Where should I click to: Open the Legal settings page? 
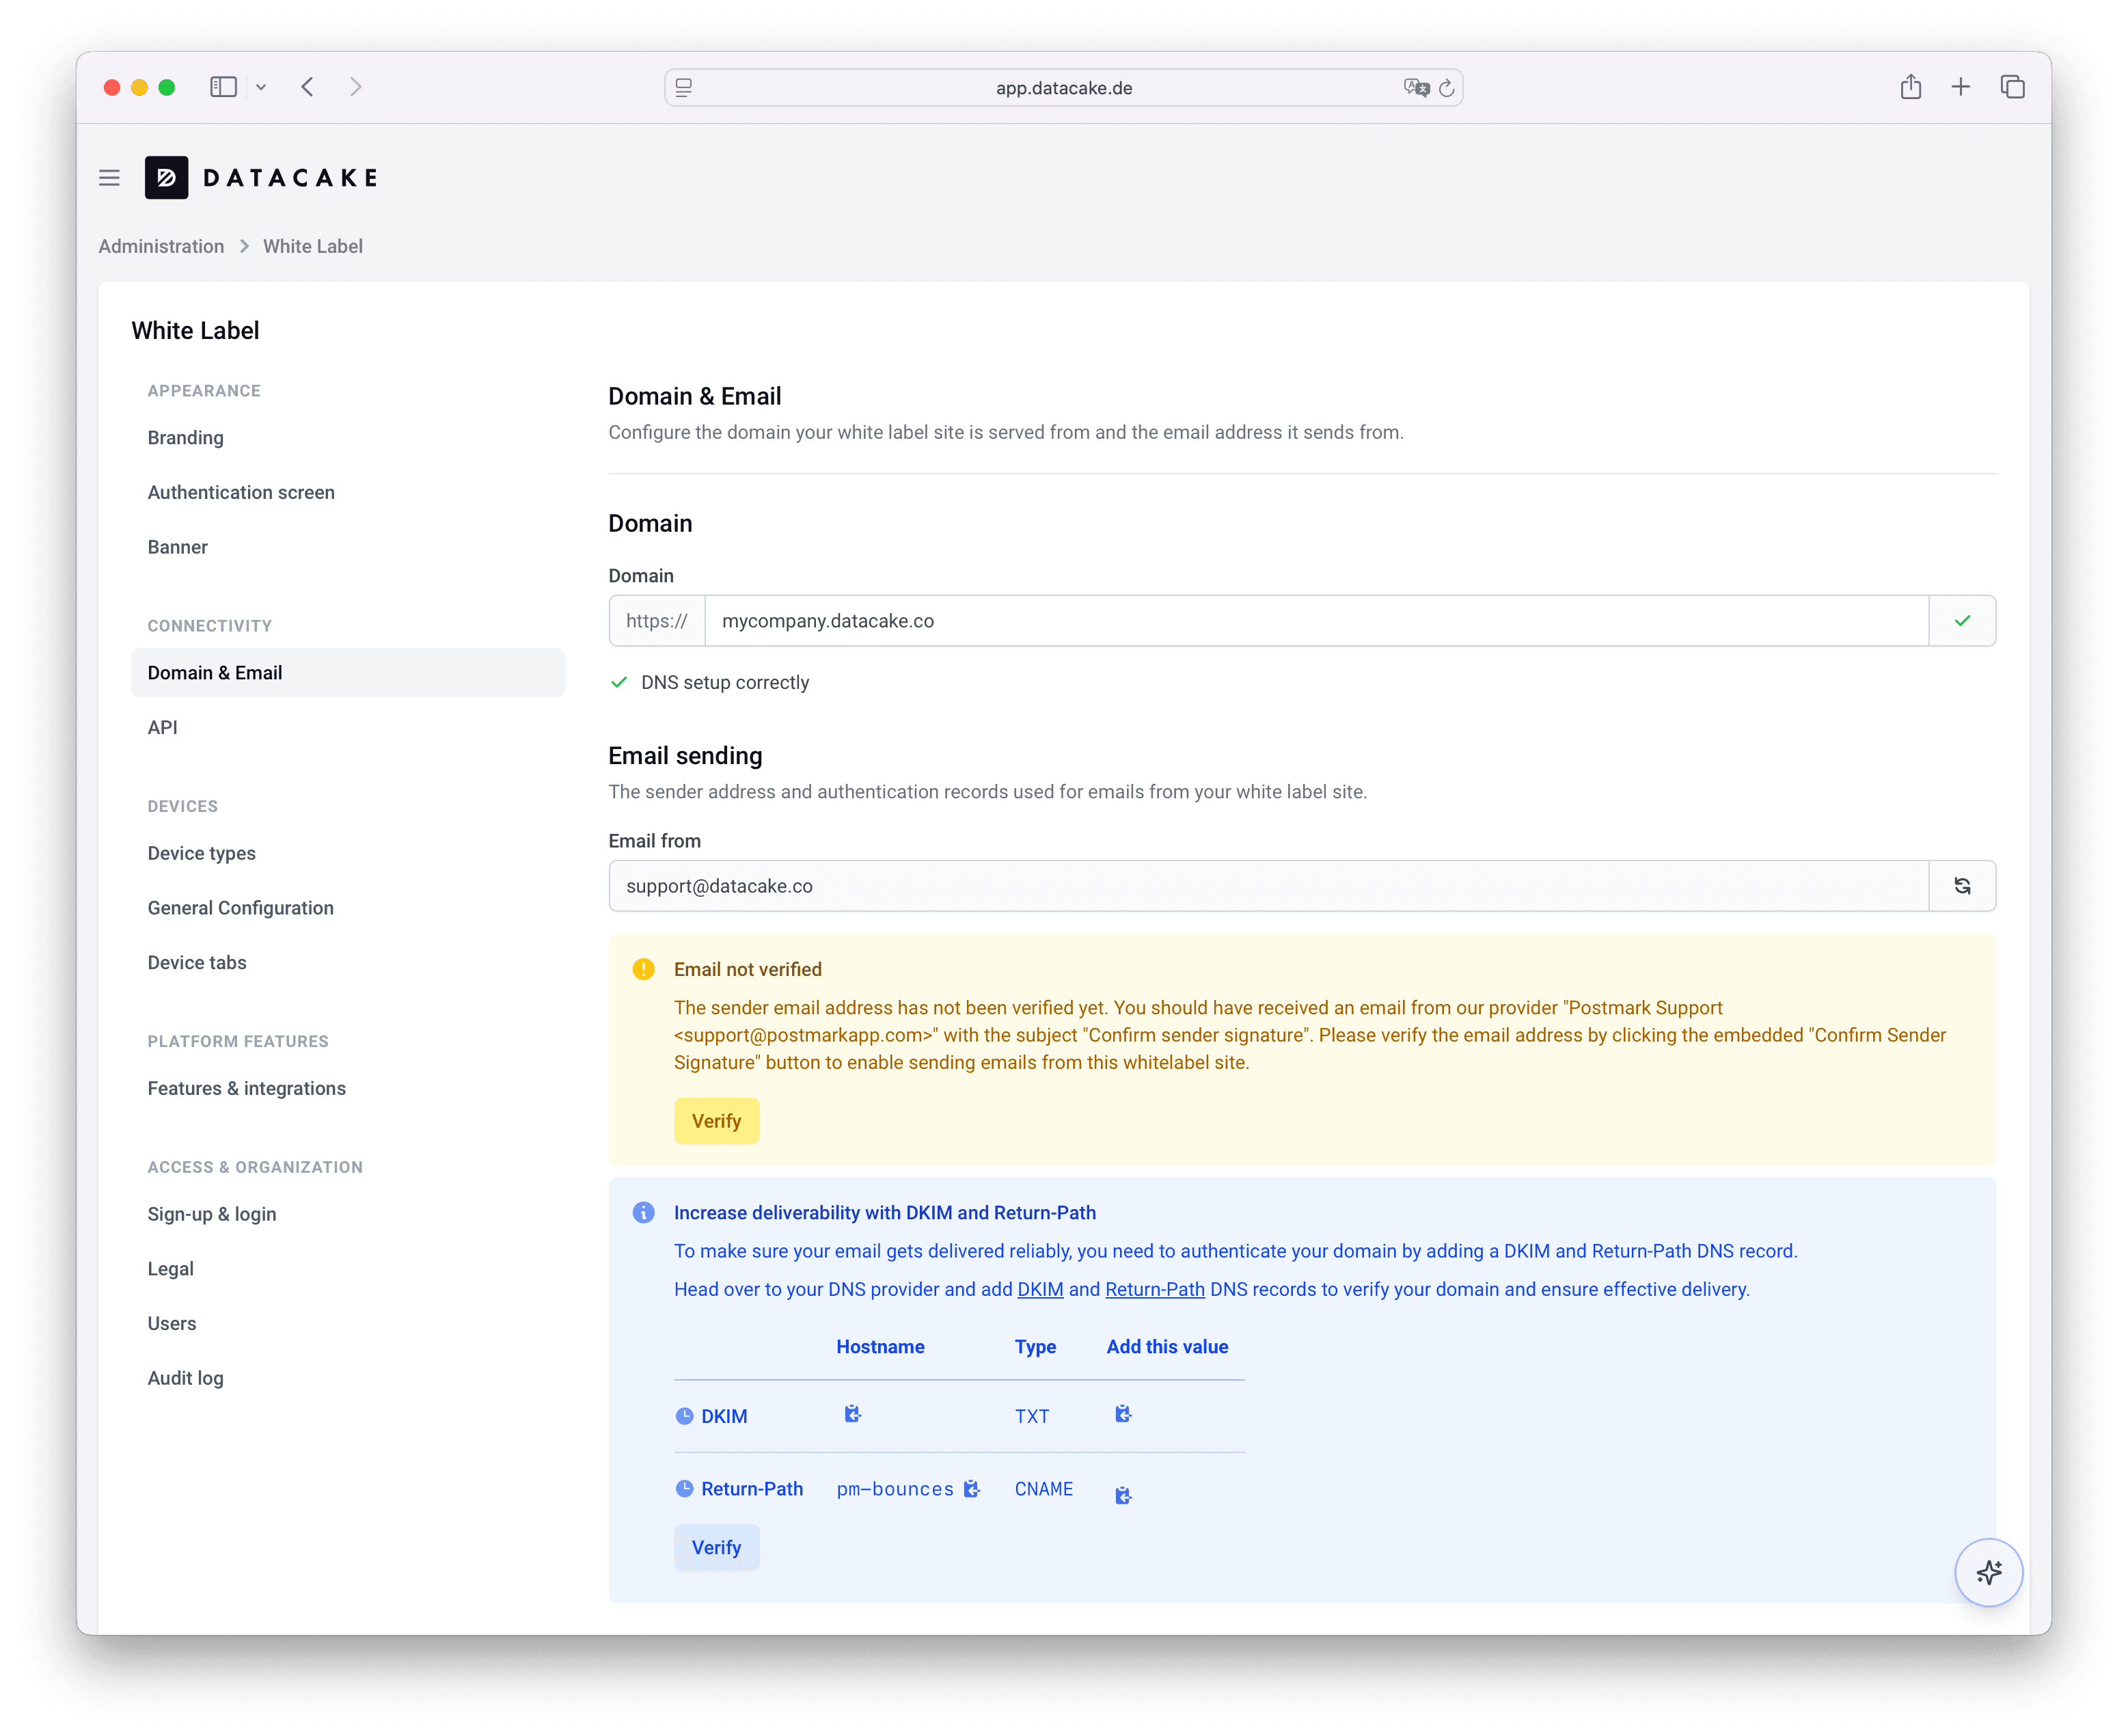click(x=170, y=1269)
